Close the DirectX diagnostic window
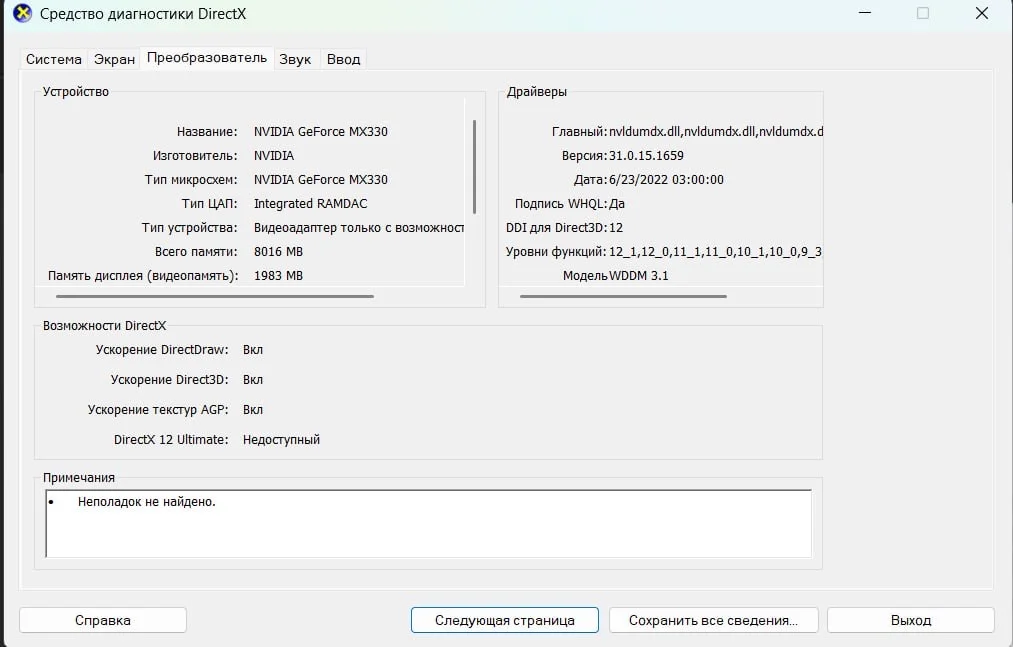 (x=981, y=13)
